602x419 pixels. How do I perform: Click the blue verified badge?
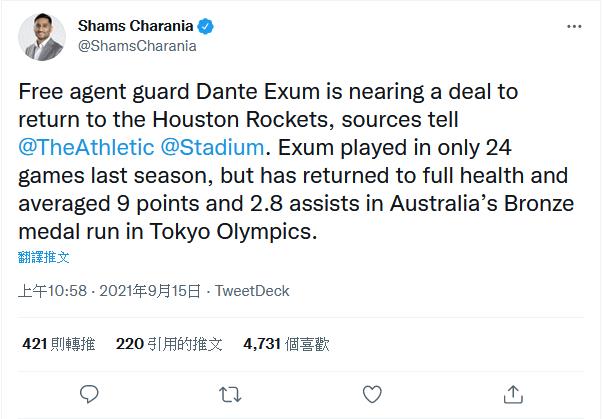pyautogui.click(x=205, y=26)
